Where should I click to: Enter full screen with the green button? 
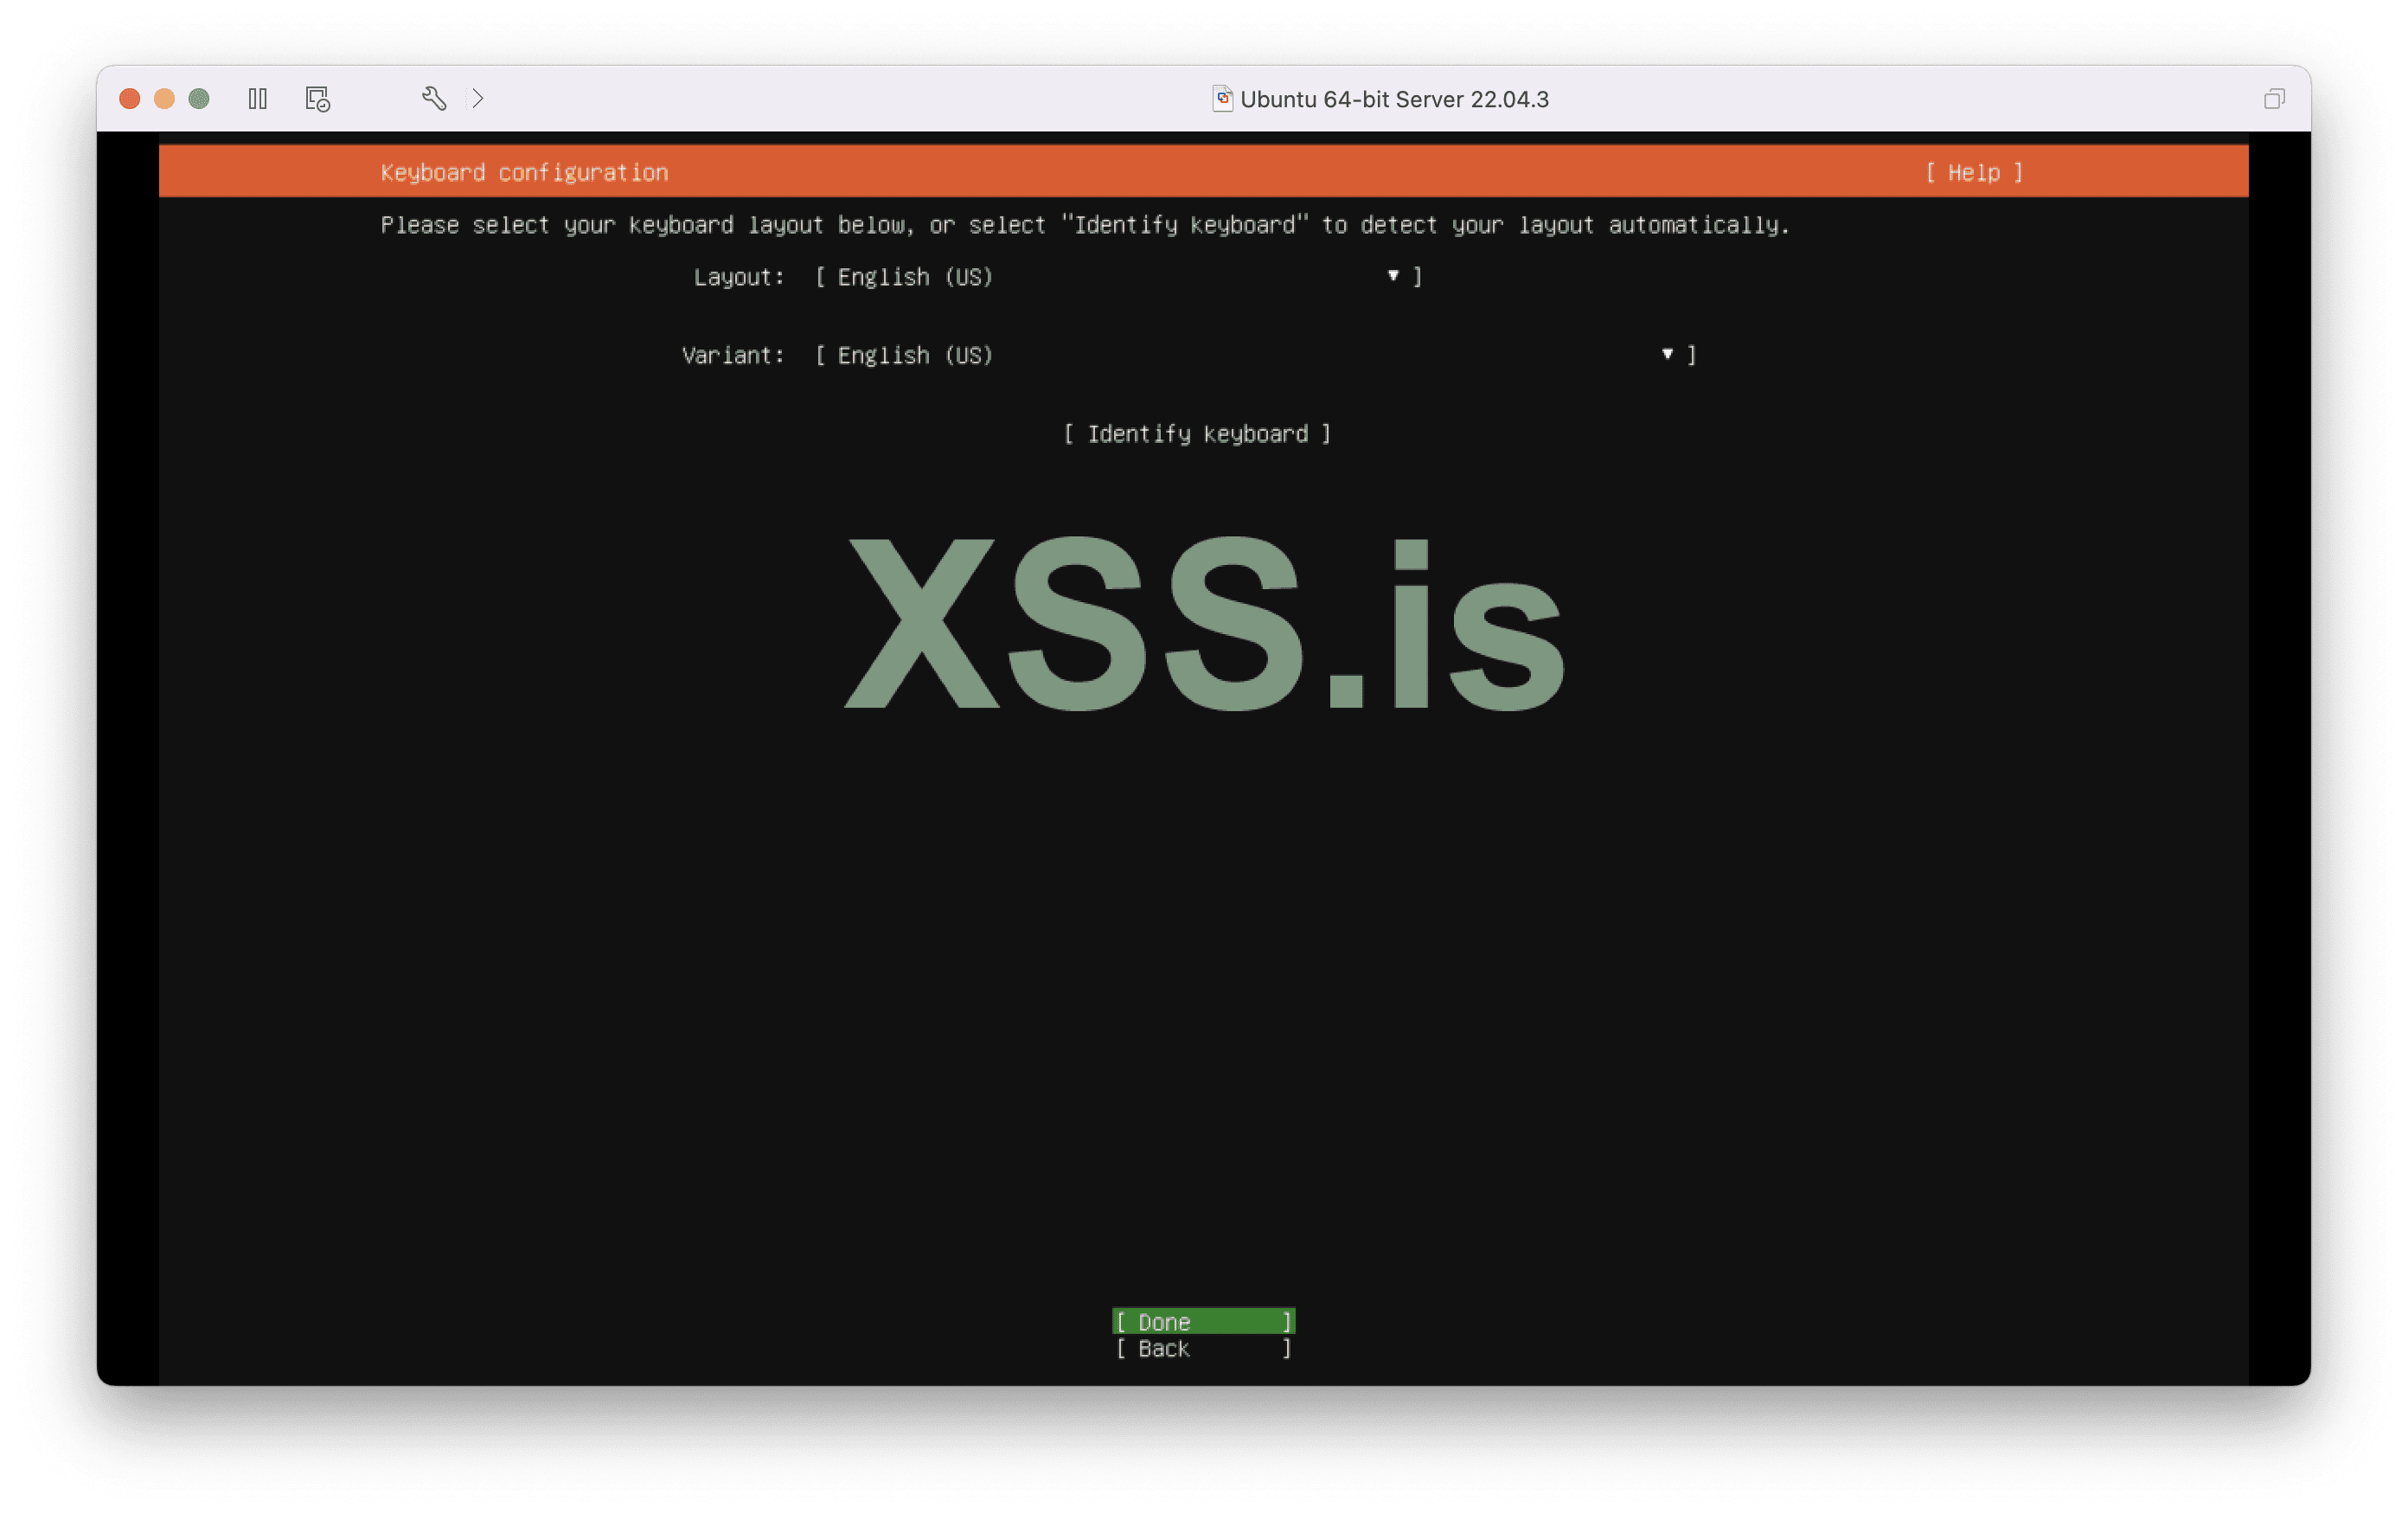tap(199, 99)
